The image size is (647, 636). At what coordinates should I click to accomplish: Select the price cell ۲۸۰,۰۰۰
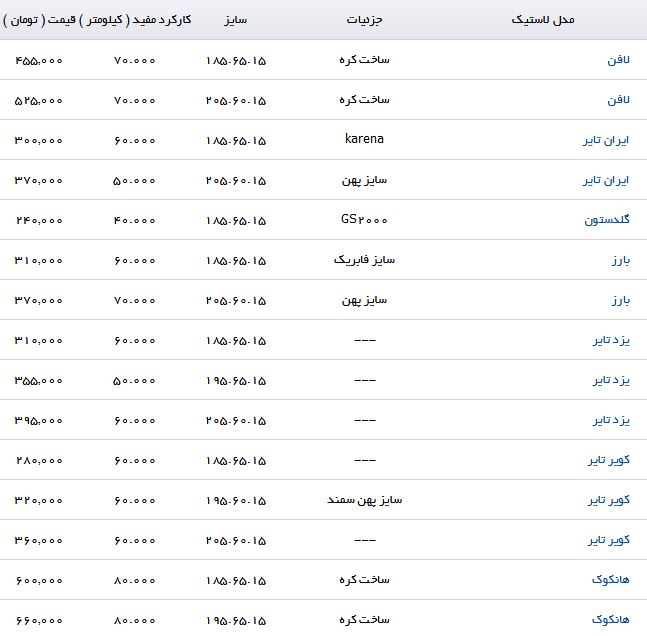tap(39, 461)
